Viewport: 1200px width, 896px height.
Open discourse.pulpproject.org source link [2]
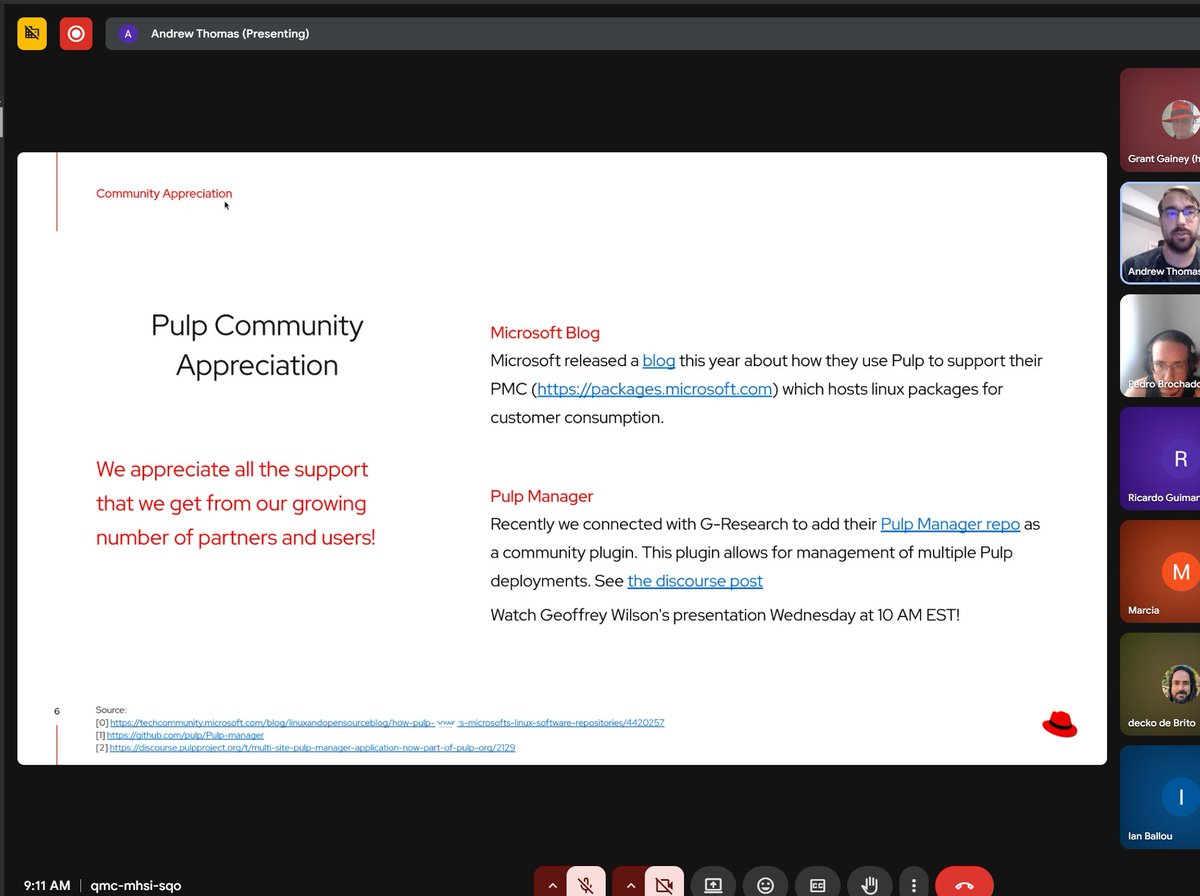312,747
